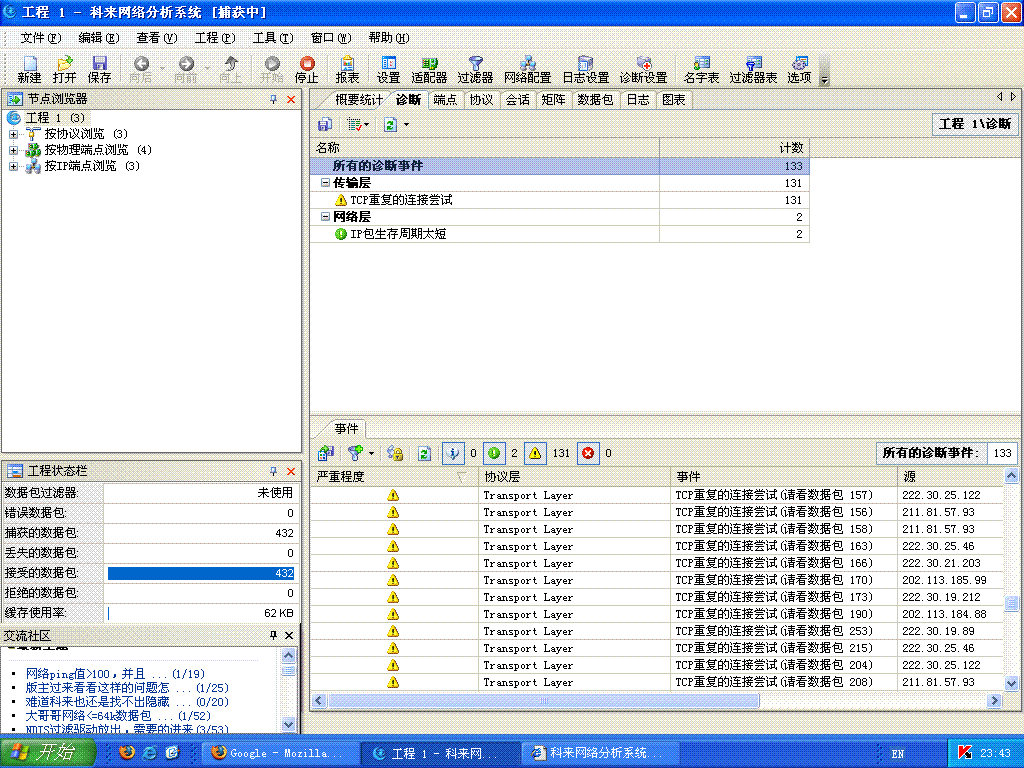Toggle the notice severity filter showing 2
The image size is (1024, 768).
click(x=494, y=453)
